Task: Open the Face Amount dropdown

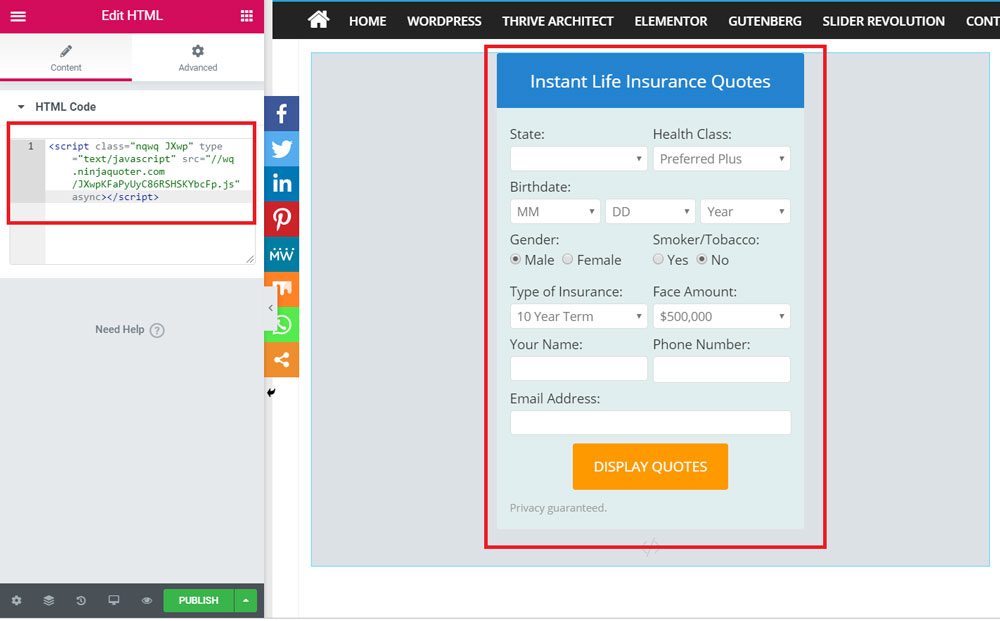Action: [721, 316]
